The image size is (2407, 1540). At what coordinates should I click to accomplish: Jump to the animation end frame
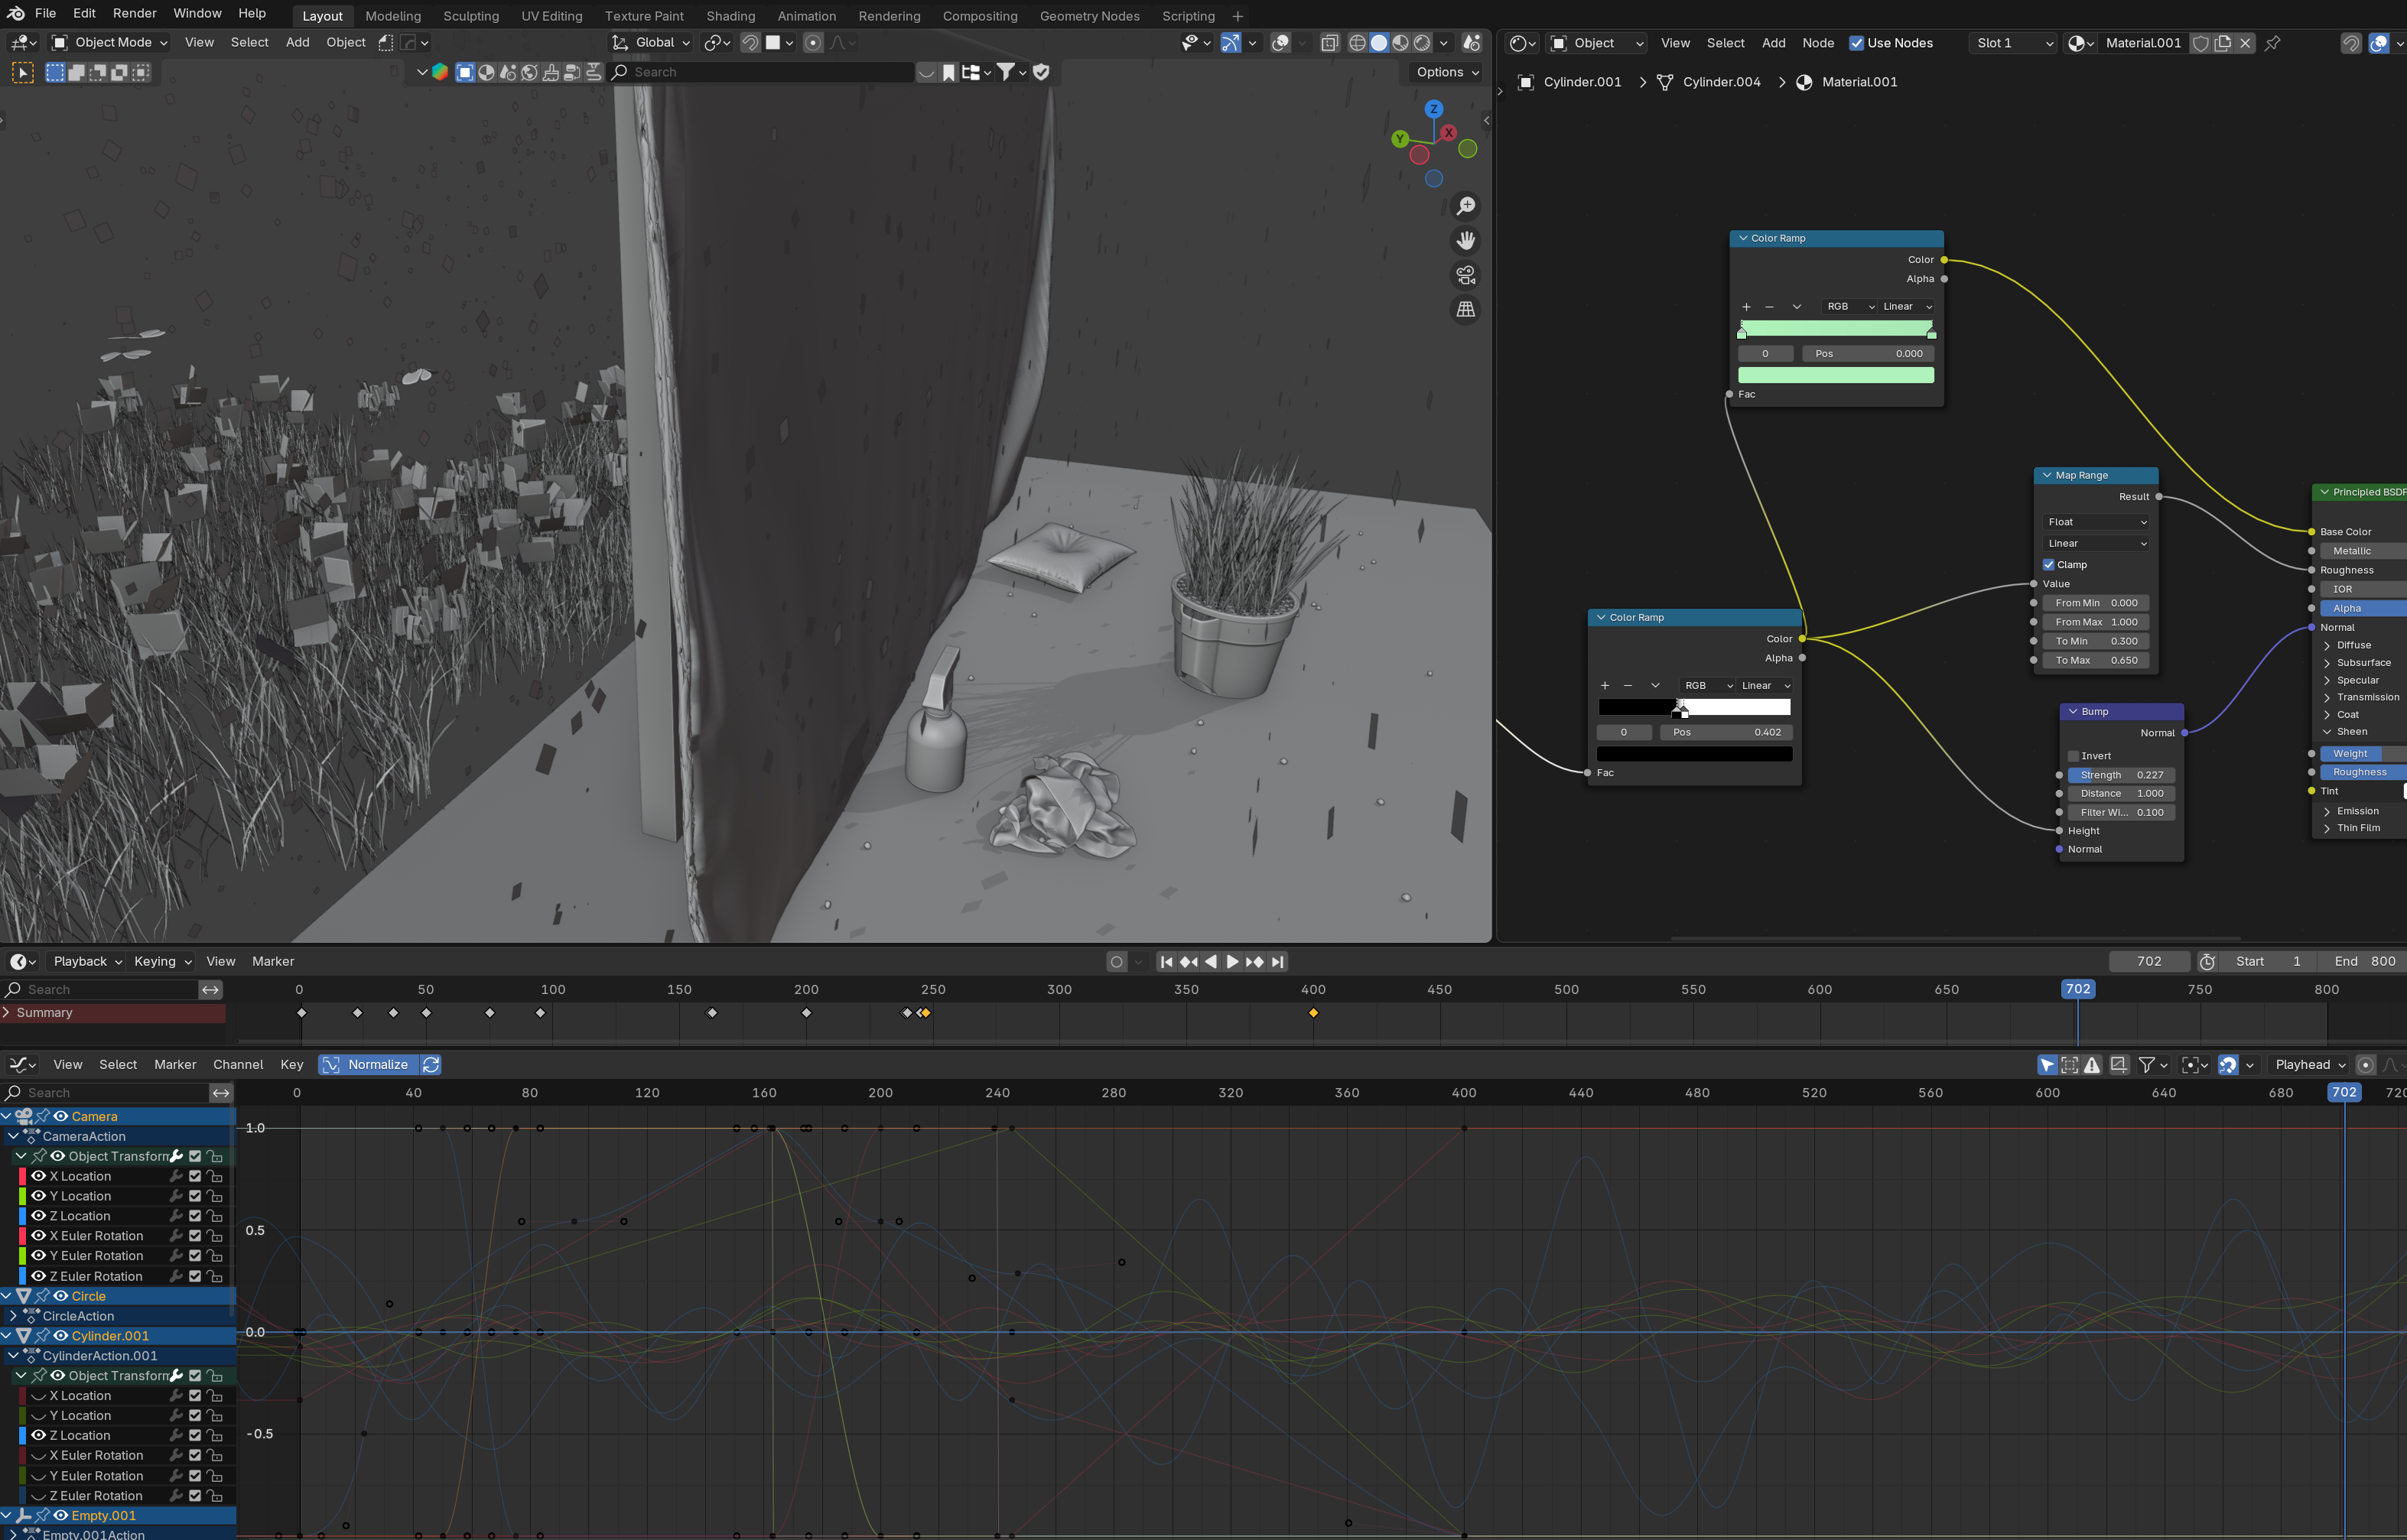click(x=1278, y=961)
